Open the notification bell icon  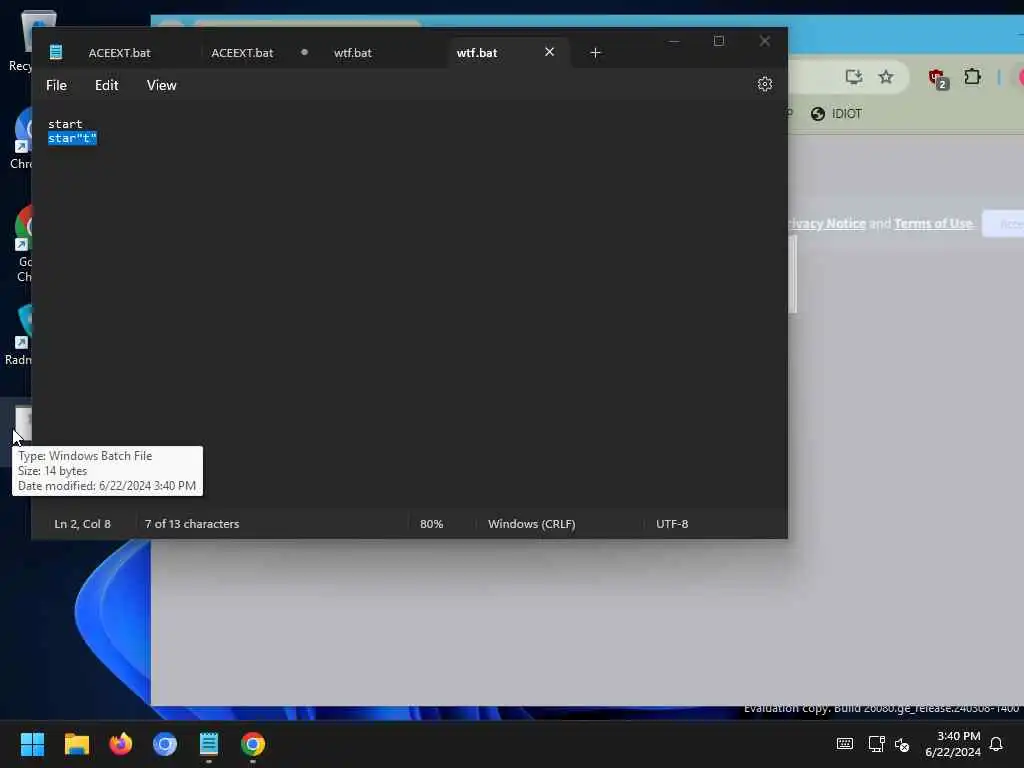click(x=996, y=744)
